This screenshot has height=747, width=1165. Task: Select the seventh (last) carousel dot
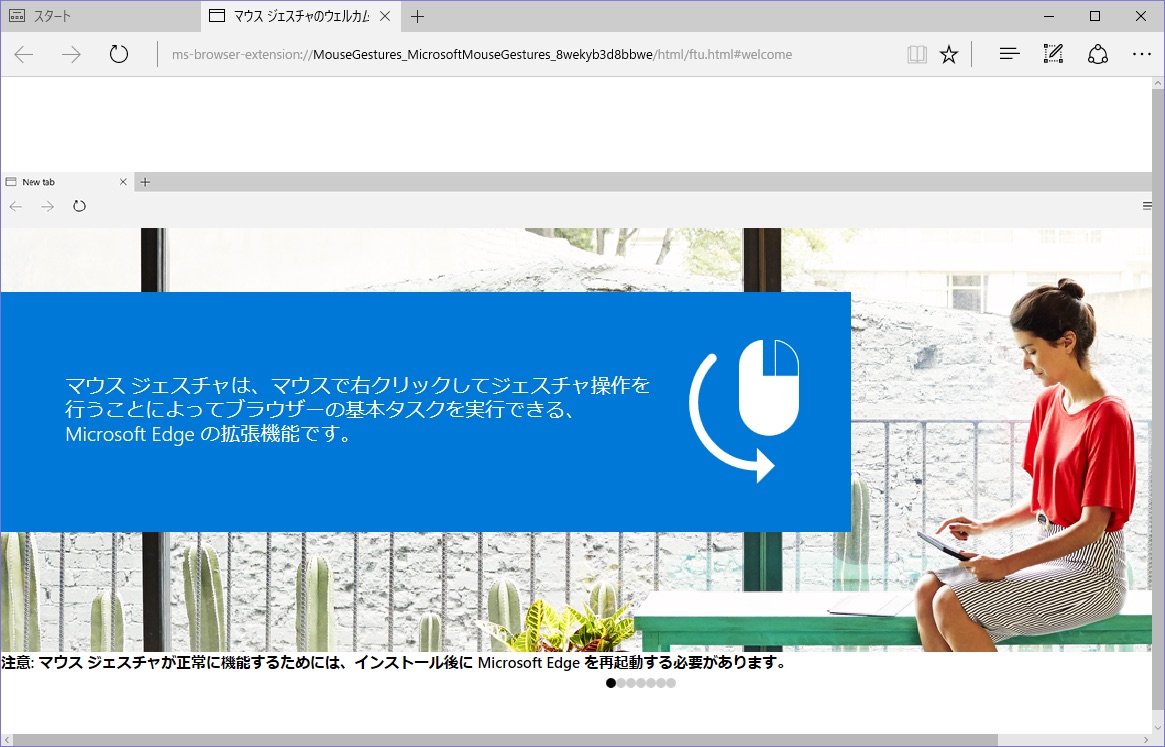[671, 683]
